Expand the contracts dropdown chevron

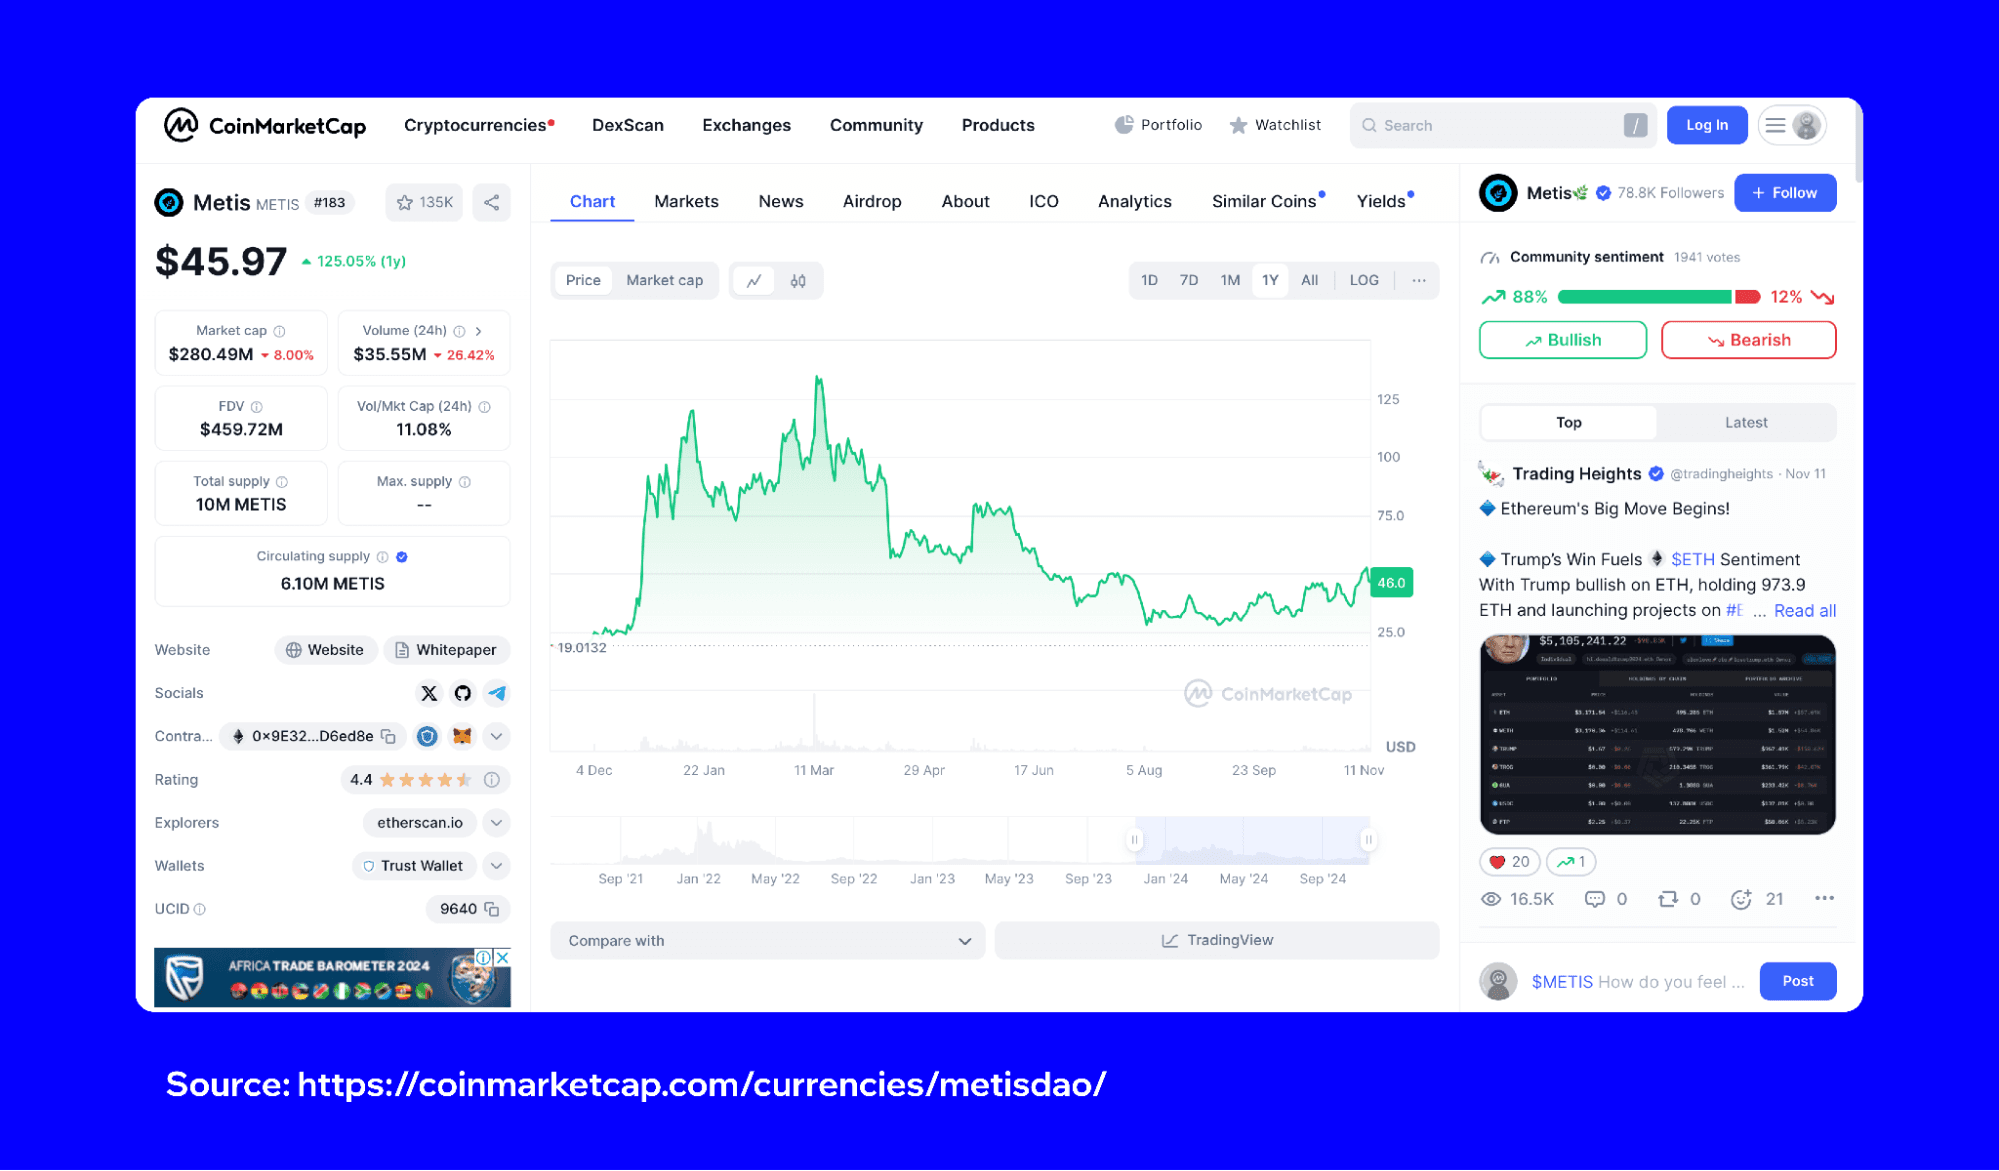coord(496,737)
